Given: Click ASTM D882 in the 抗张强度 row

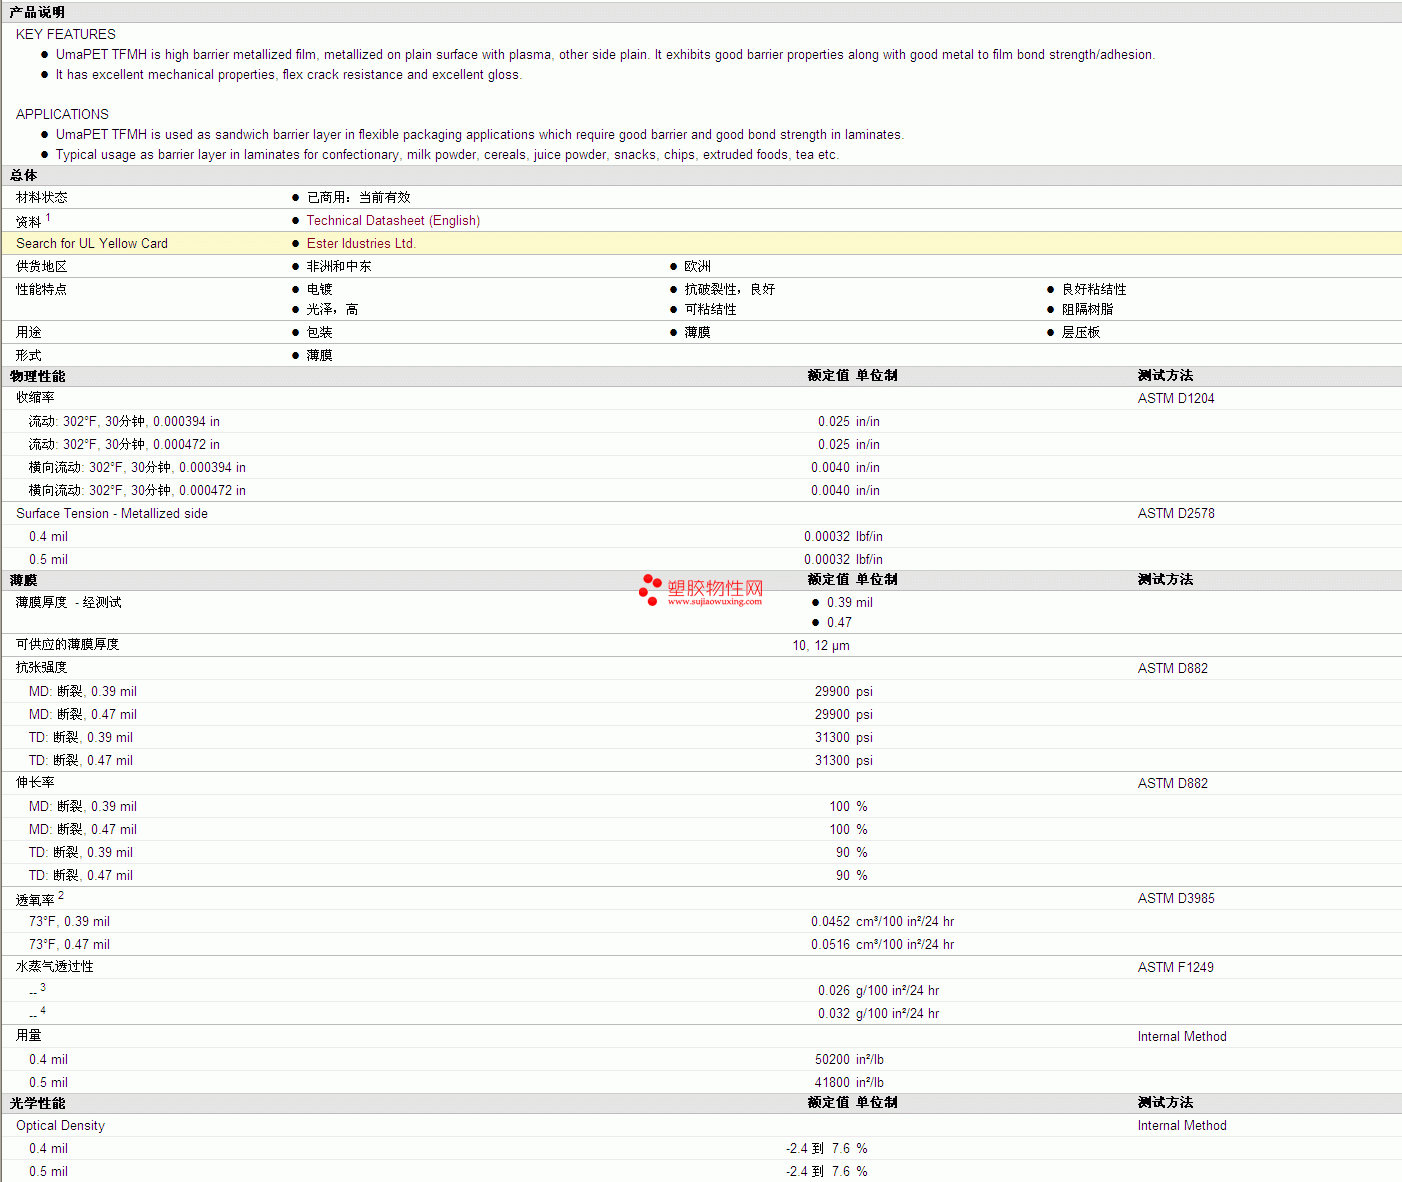Looking at the screenshot, I should pyautogui.click(x=1172, y=669).
